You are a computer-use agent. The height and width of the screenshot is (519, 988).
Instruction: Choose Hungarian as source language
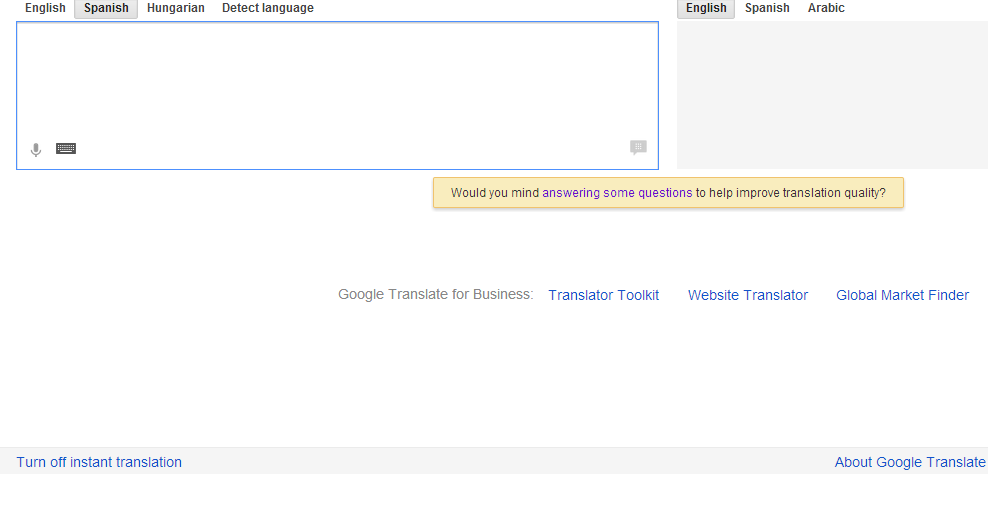tap(175, 8)
